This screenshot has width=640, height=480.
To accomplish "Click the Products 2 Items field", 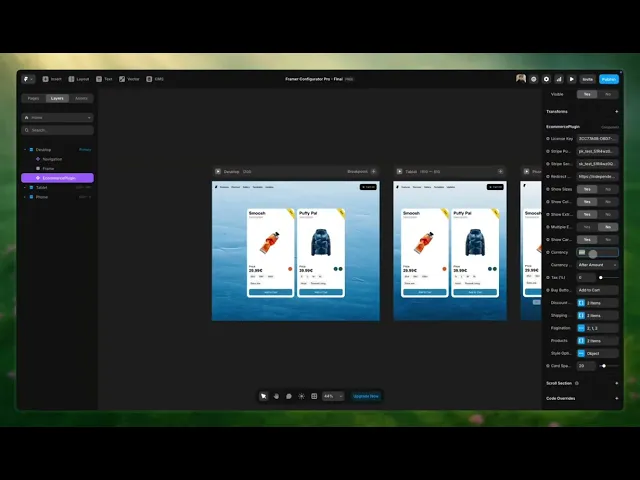I will point(598,341).
